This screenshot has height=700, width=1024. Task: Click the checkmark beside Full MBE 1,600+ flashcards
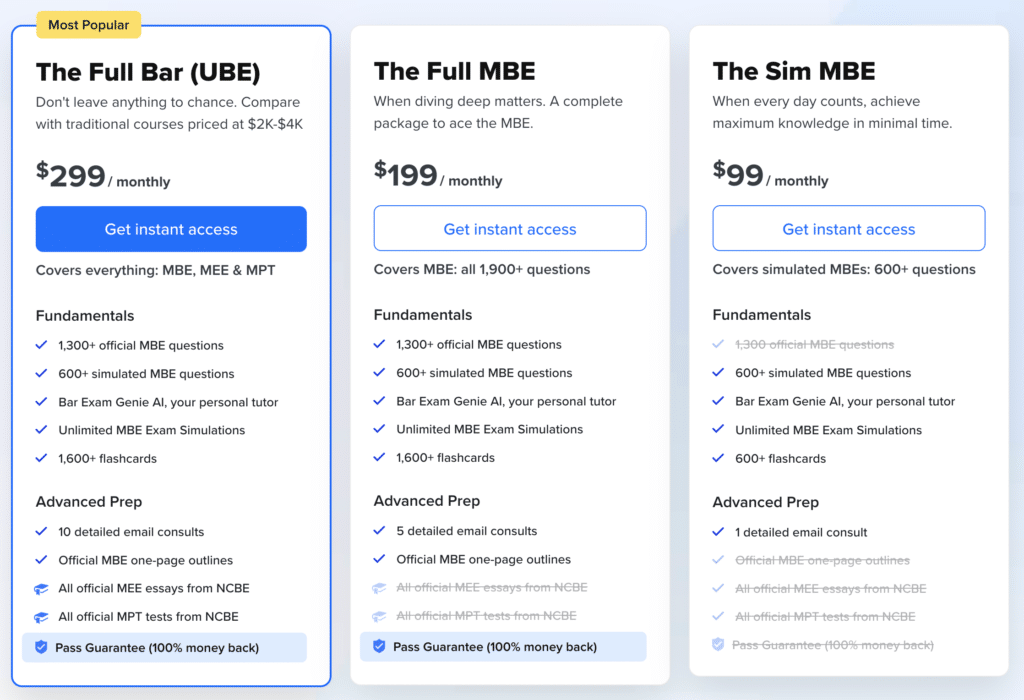coord(379,458)
